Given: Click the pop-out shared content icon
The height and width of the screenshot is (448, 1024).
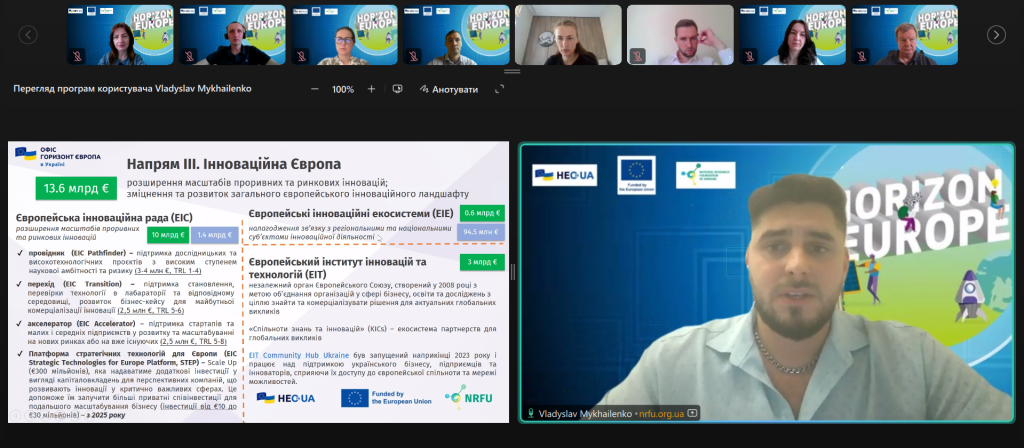Looking at the screenshot, I should point(397,89).
